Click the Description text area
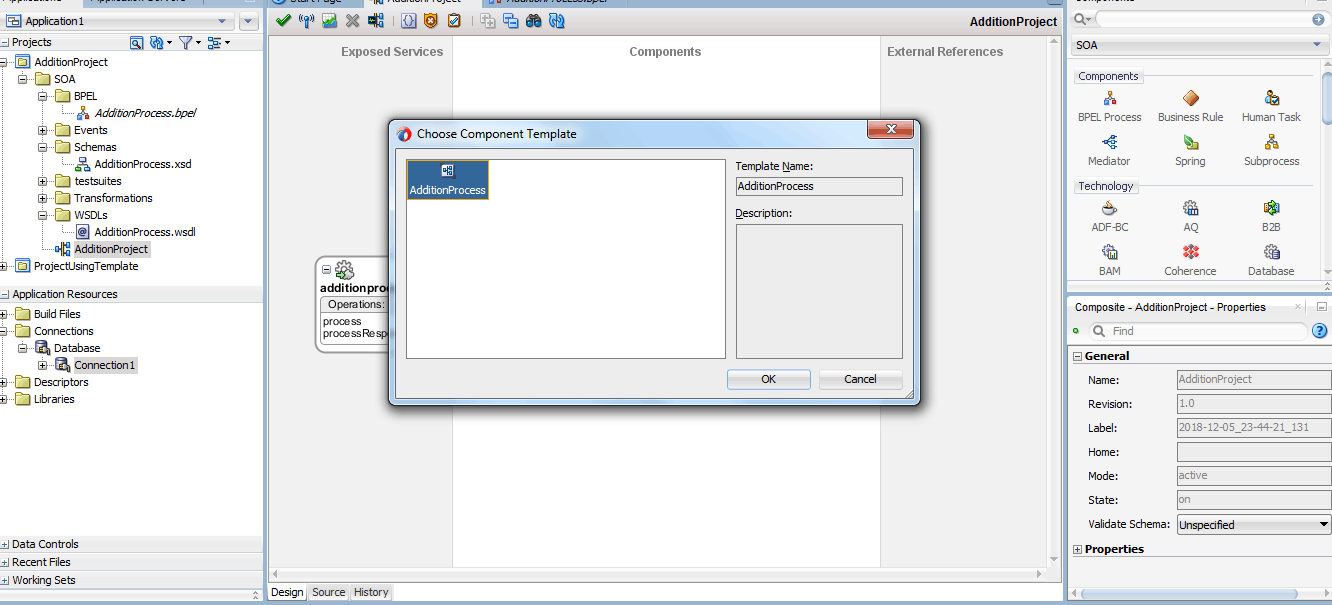Viewport: 1332px width, 605px height. point(819,291)
